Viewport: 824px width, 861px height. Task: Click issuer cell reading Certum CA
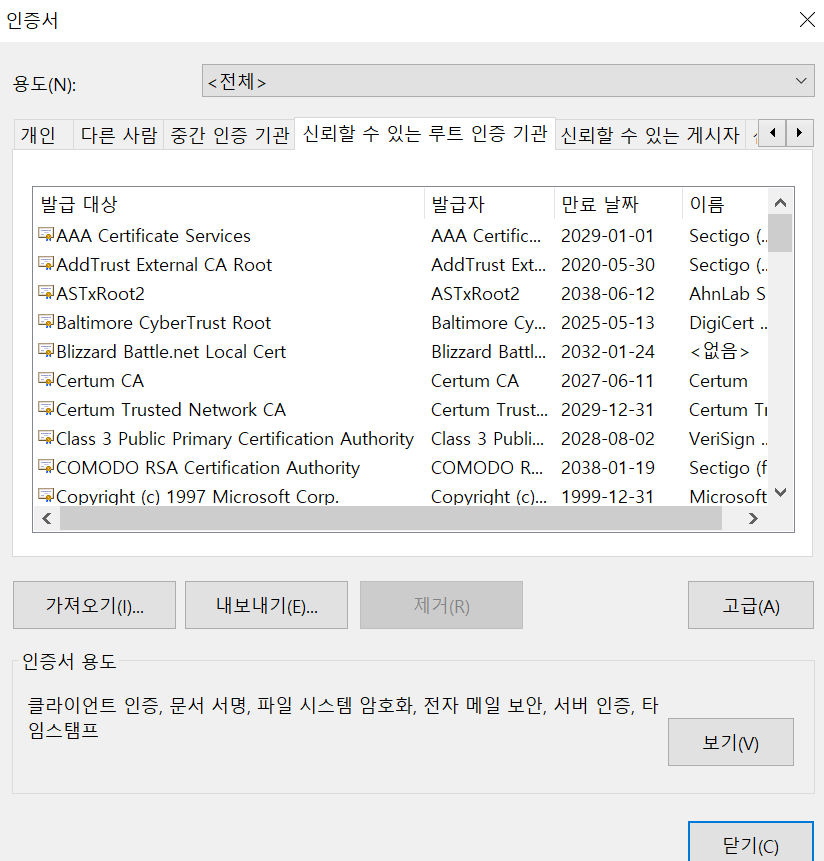(x=474, y=381)
